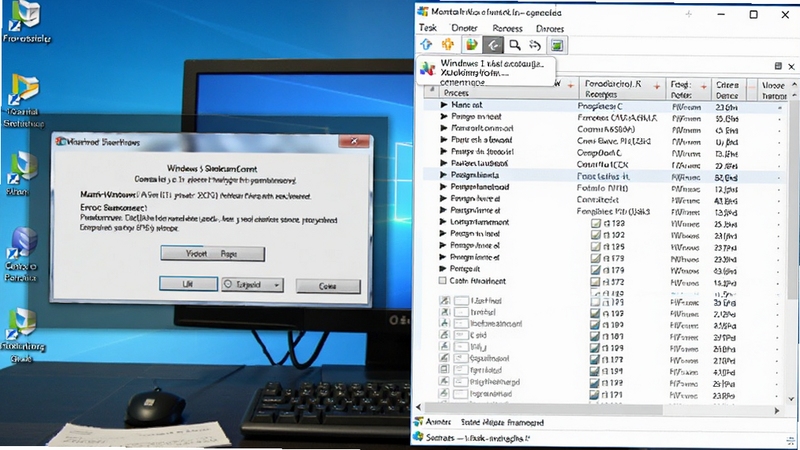Expand the Longmtamemont row
Viewport: 800px width, 450px height.
[x=444, y=222]
